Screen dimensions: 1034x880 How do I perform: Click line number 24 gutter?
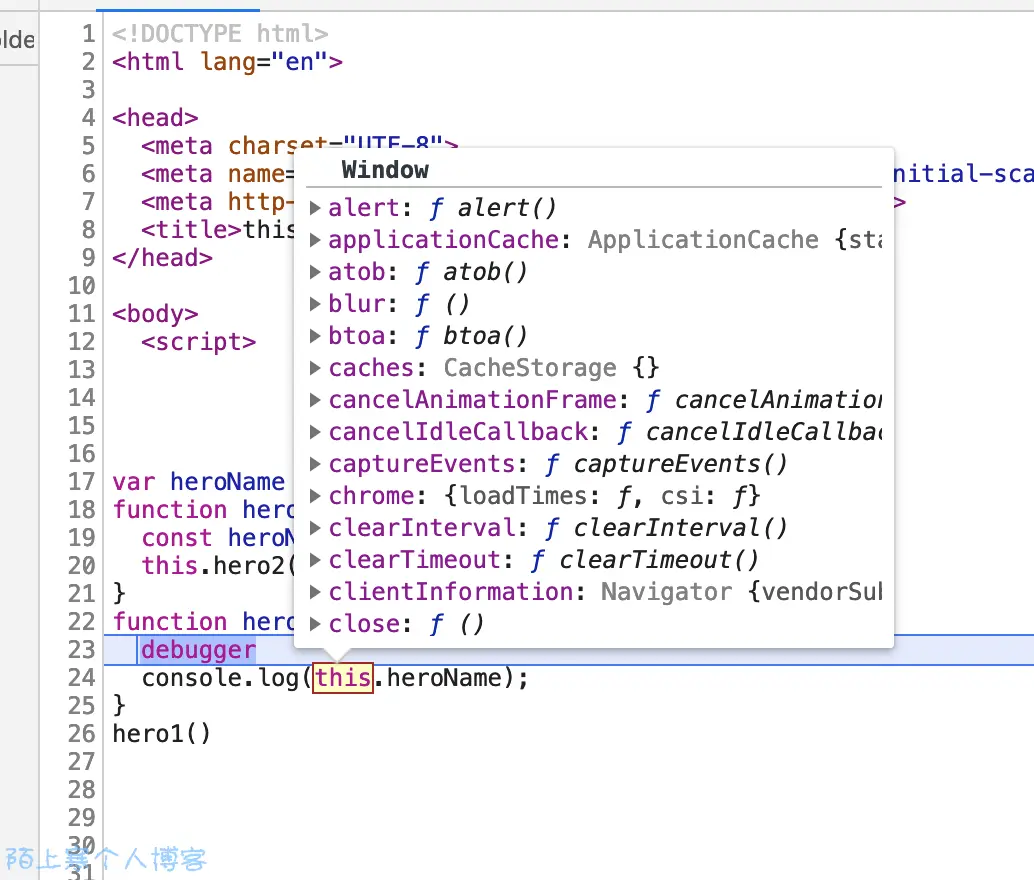pyautogui.click(x=82, y=677)
